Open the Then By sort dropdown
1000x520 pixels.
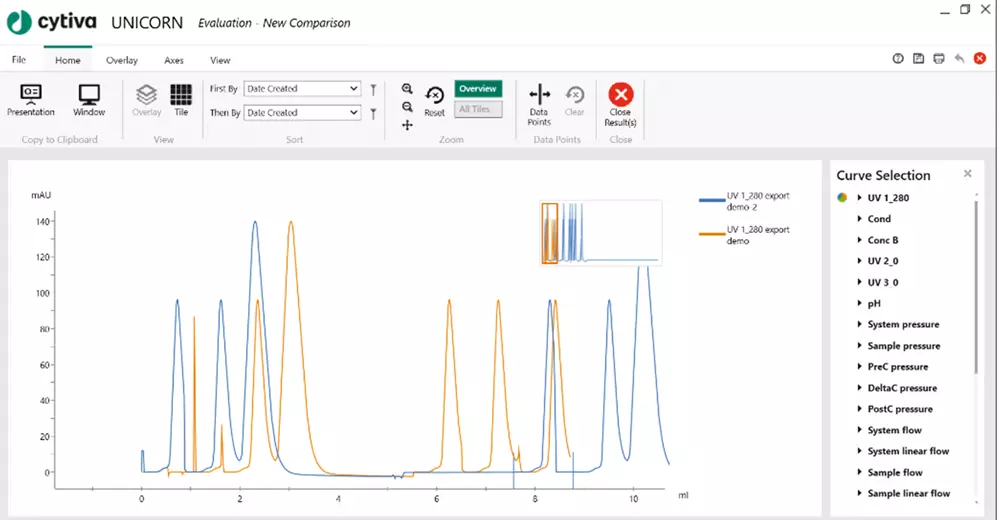pos(301,113)
